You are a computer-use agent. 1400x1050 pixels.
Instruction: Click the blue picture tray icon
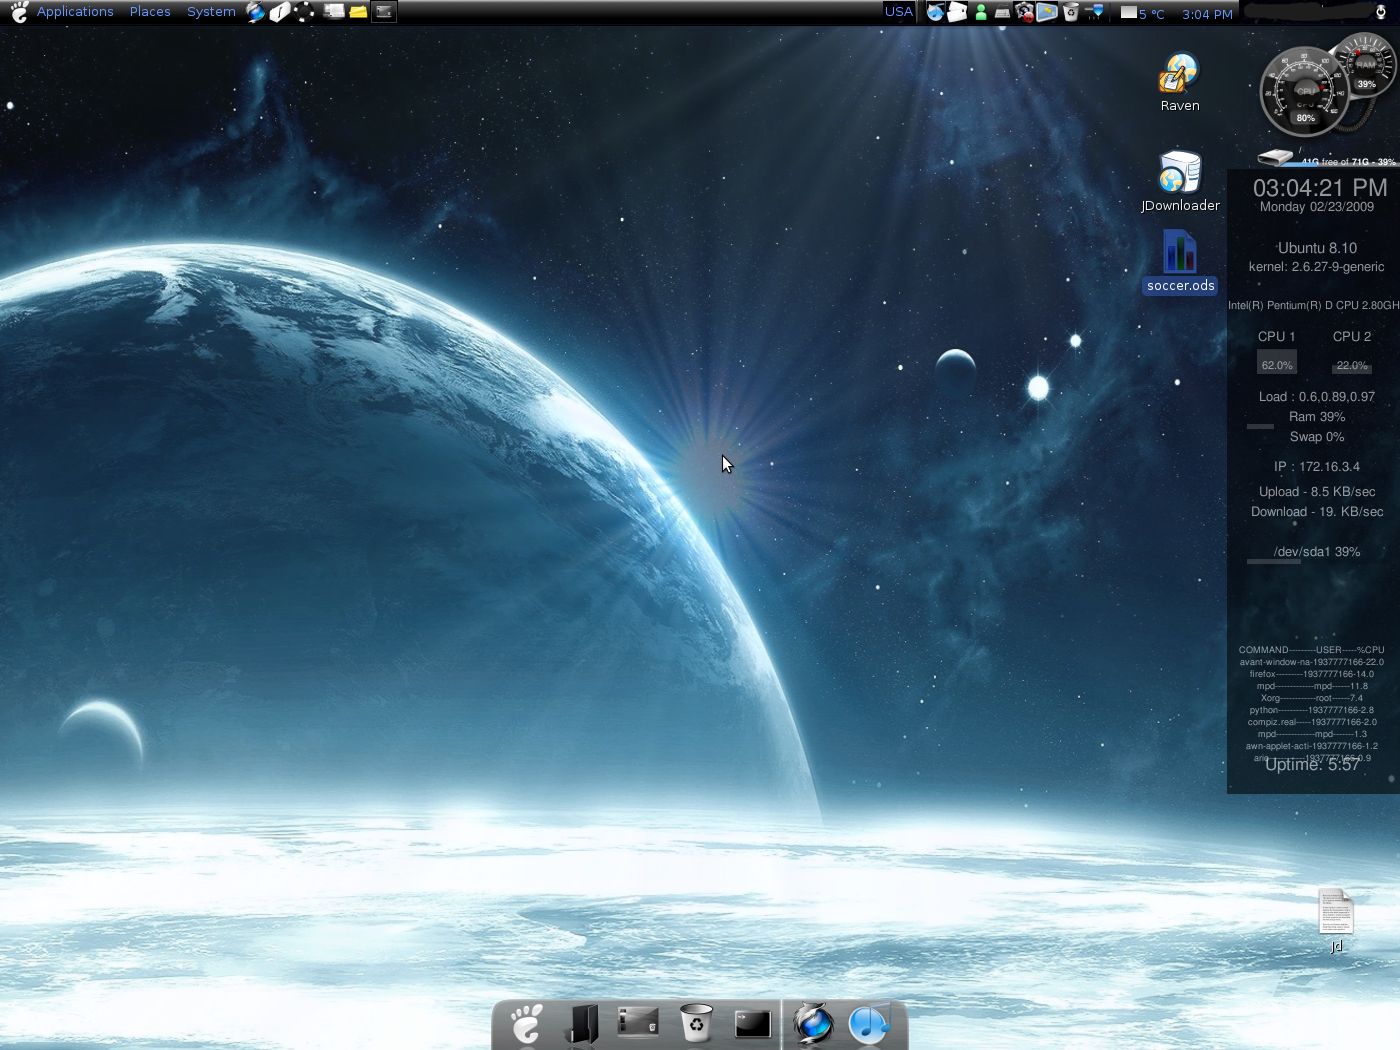point(1046,12)
